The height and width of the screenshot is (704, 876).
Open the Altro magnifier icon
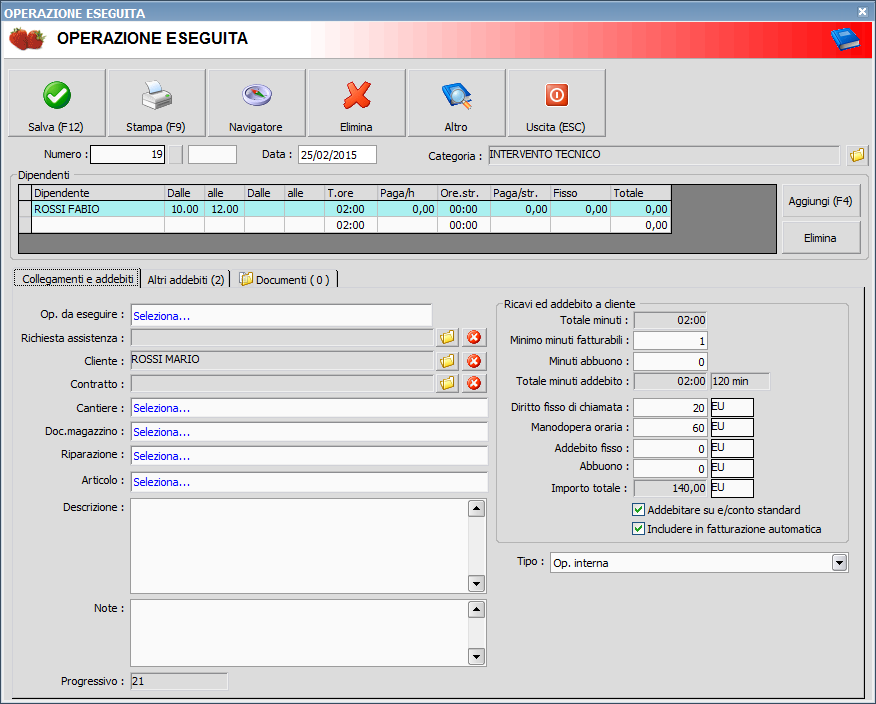pyautogui.click(x=456, y=95)
